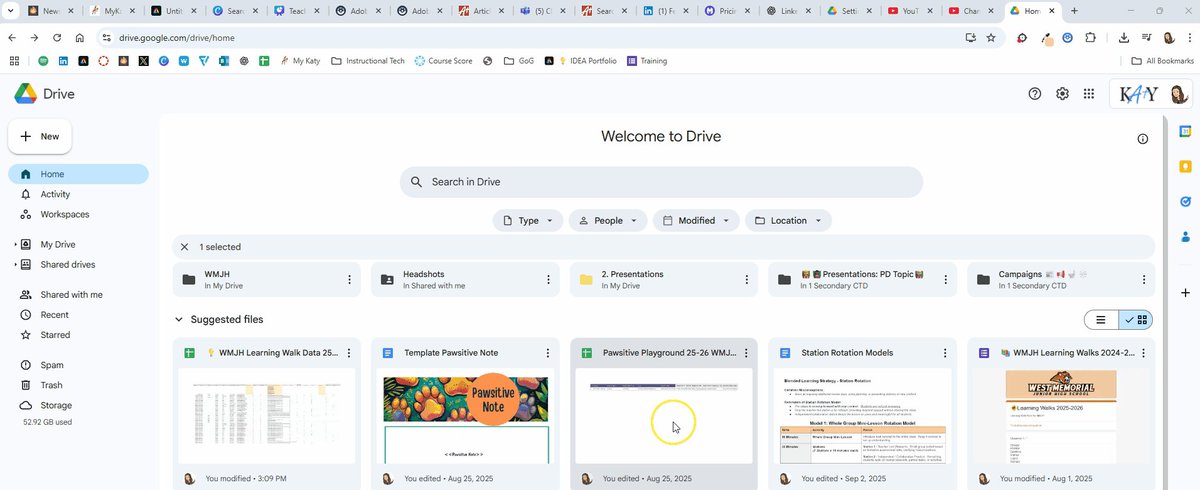Click the address bar URL
The height and width of the screenshot is (490, 1200).
[x=178, y=37]
